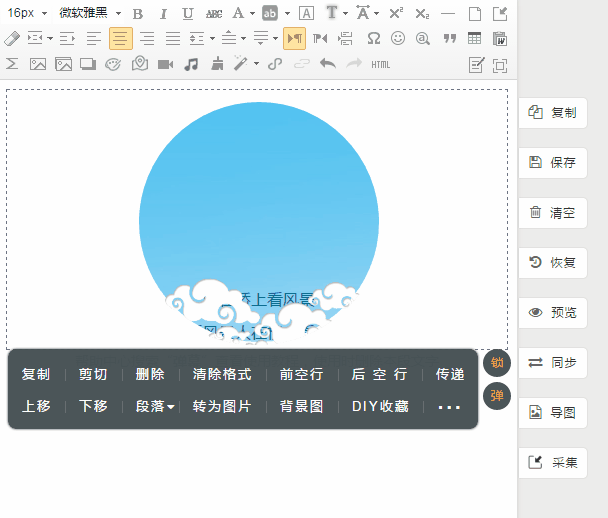Toggle center alignment button
608x518 pixels.
(x=121, y=38)
